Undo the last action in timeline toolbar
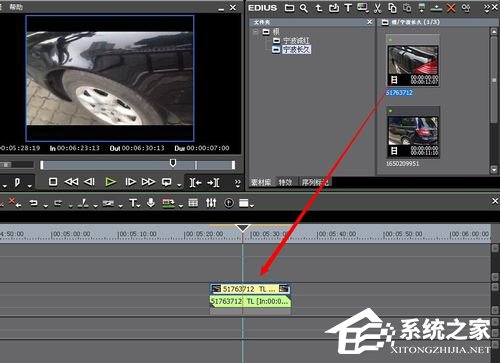Screen dimensions: 500x363 33,203
